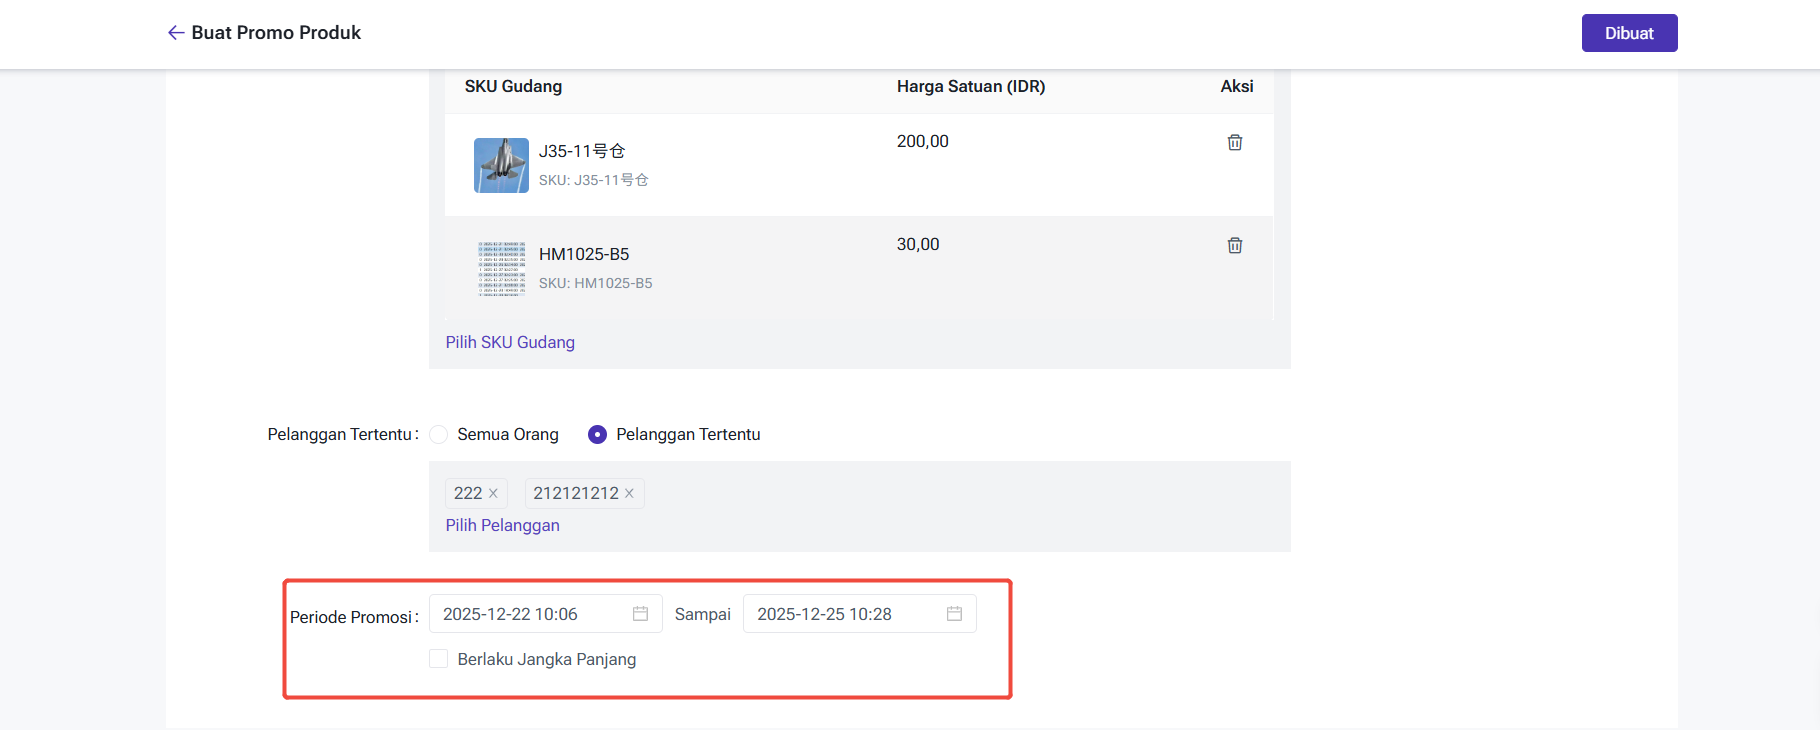Click the fighter jet product thumbnail
This screenshot has width=1820, height=730.
click(501, 165)
